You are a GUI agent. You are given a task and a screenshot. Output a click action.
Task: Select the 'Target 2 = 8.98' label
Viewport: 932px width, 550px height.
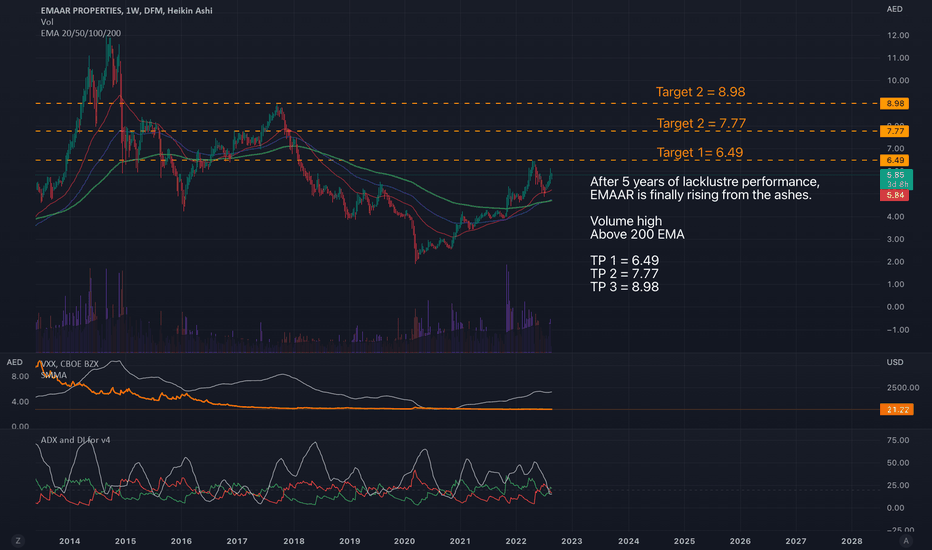point(700,92)
